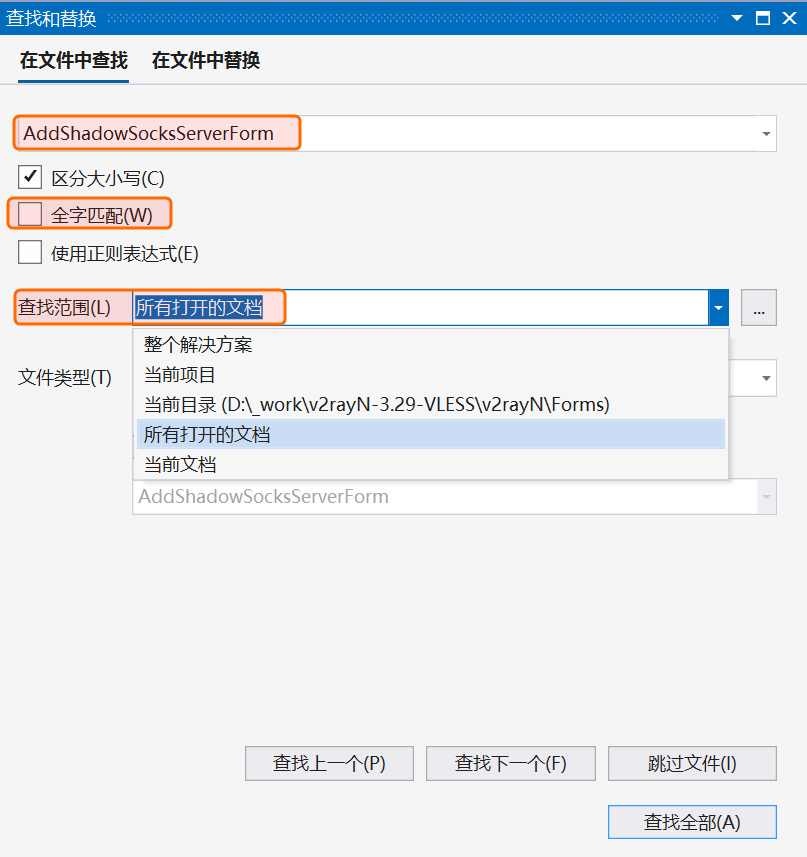This screenshot has height=857, width=807.
Task: Expand the 文件类型 dropdown arrow
Action: coord(765,378)
